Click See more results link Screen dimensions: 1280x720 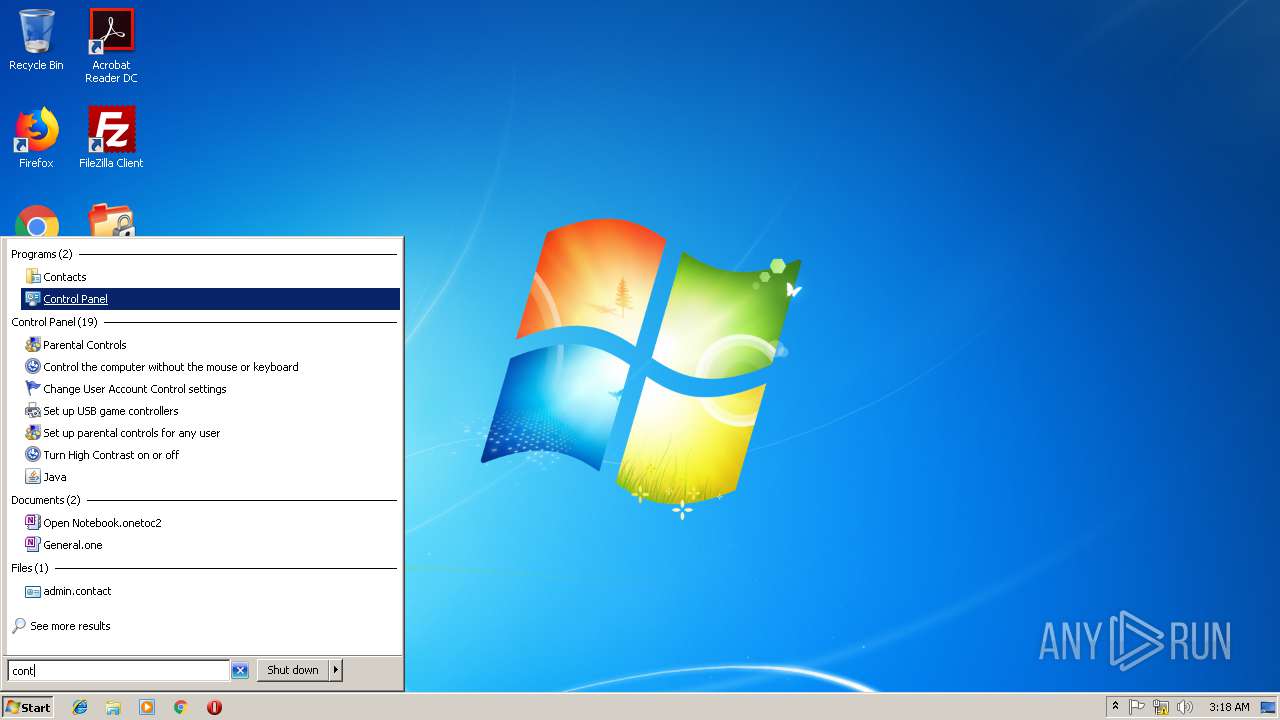pyautogui.click(x=70, y=626)
